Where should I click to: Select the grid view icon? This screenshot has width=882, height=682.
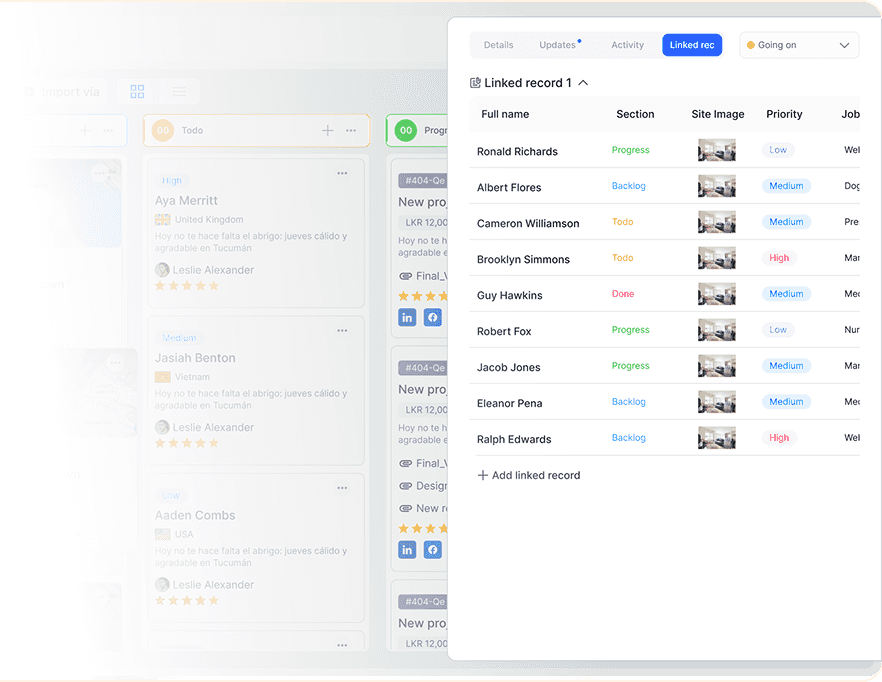(137, 91)
